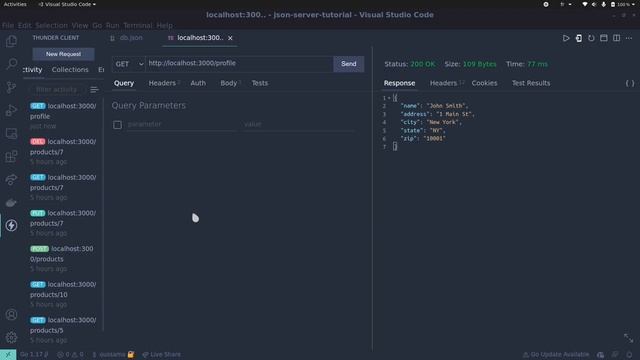Open the activity filter menu lines icon
The image size is (640, 360).
[94, 89]
